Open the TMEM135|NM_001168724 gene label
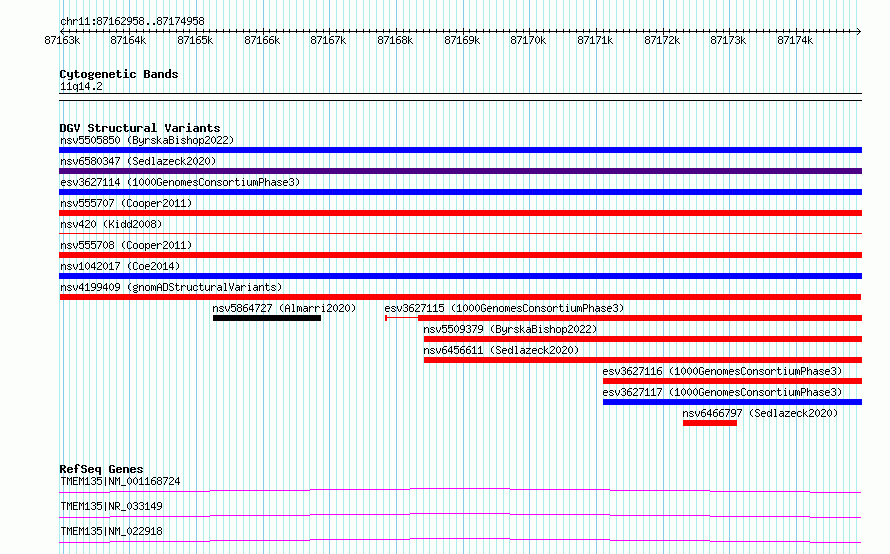 [x=120, y=481]
